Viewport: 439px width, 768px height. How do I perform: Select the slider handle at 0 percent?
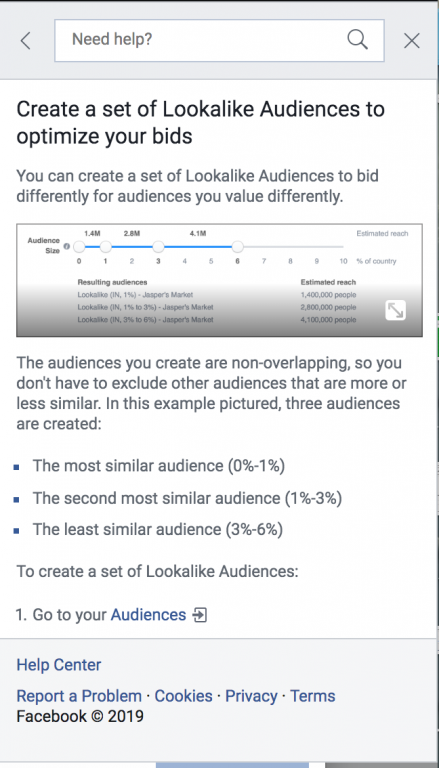coord(79,247)
